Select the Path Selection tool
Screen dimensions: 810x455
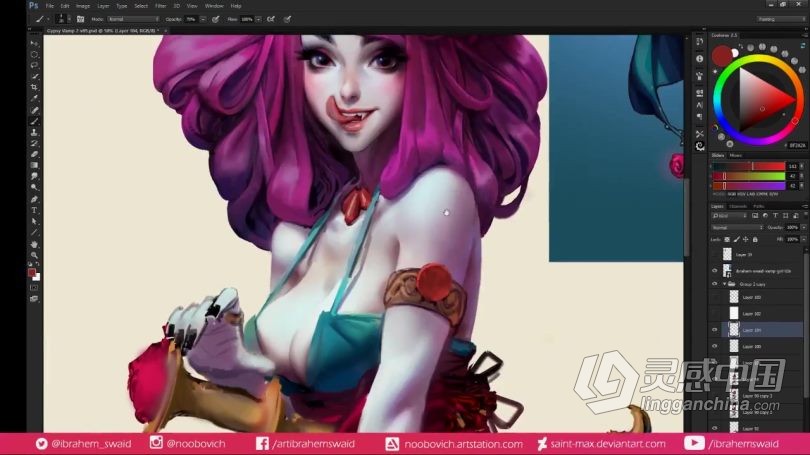[34, 221]
